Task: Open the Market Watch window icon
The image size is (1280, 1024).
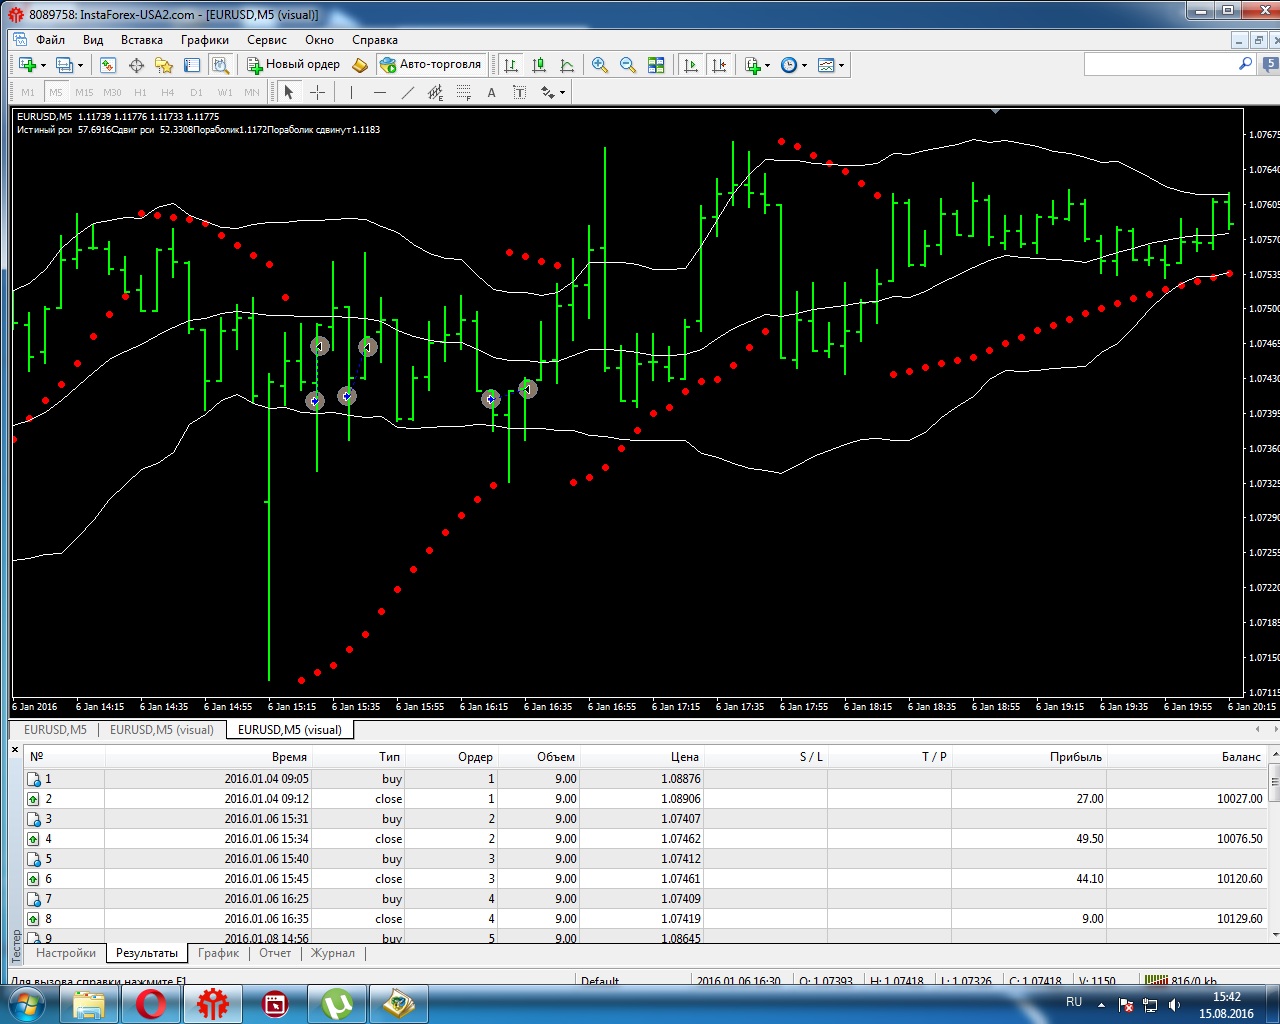Action: [108, 65]
